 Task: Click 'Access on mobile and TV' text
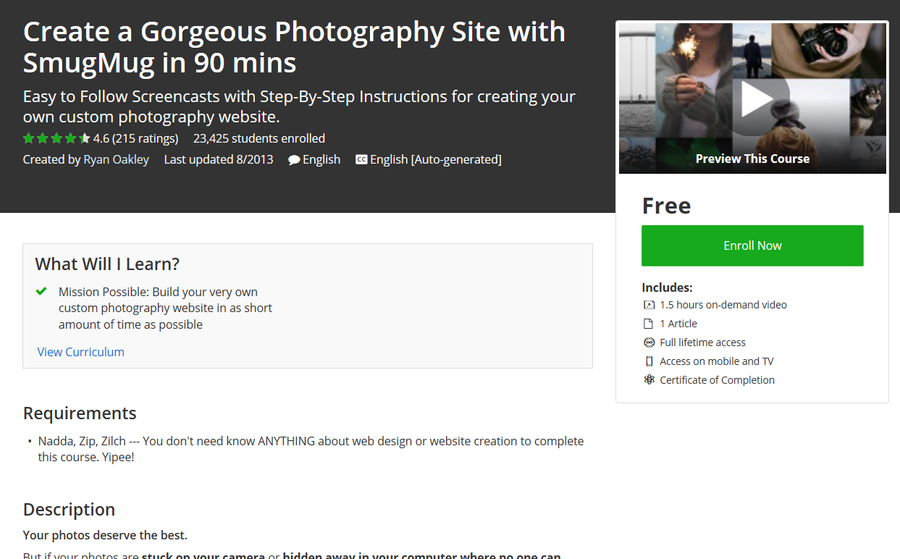point(716,362)
